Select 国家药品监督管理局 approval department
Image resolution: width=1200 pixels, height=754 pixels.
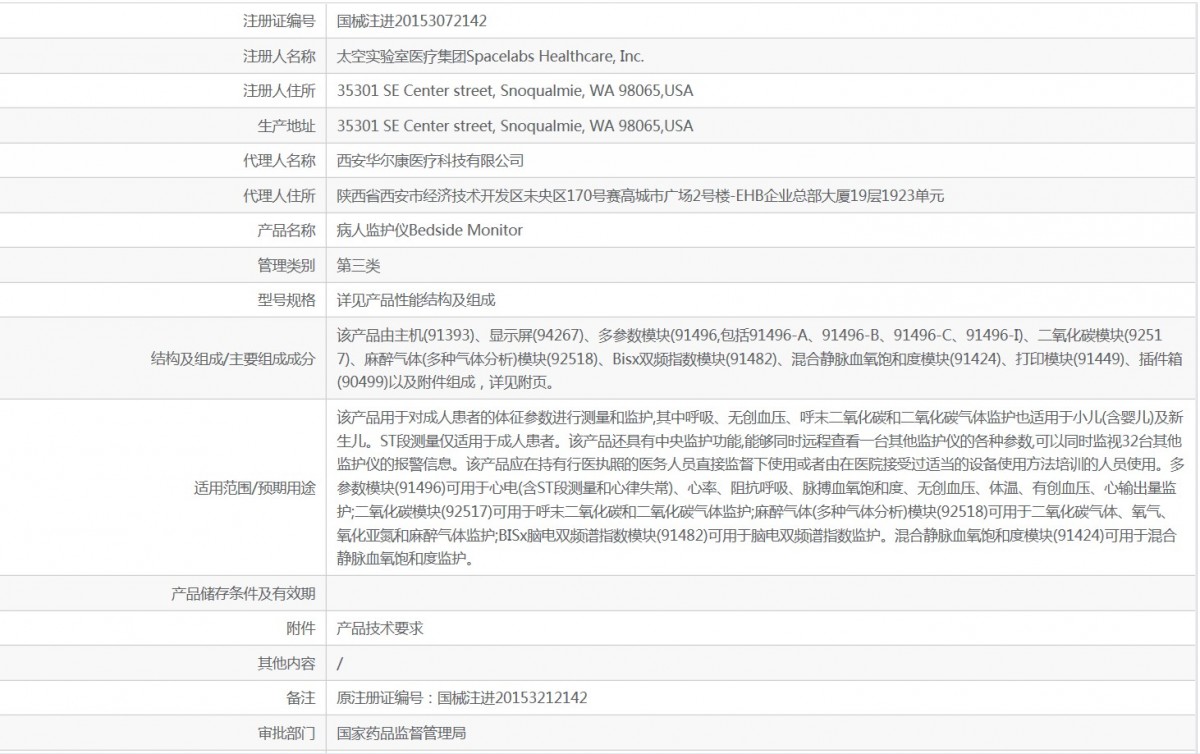click(402, 733)
